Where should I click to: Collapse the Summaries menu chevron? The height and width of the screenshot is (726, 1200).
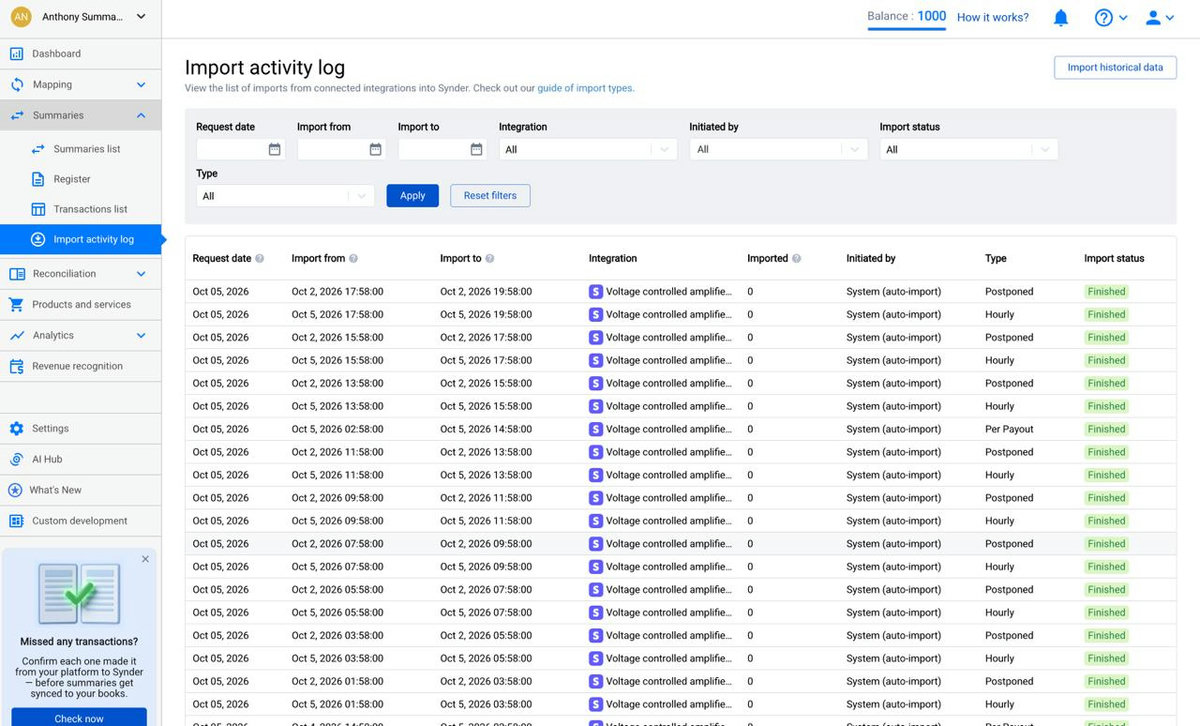click(x=141, y=116)
